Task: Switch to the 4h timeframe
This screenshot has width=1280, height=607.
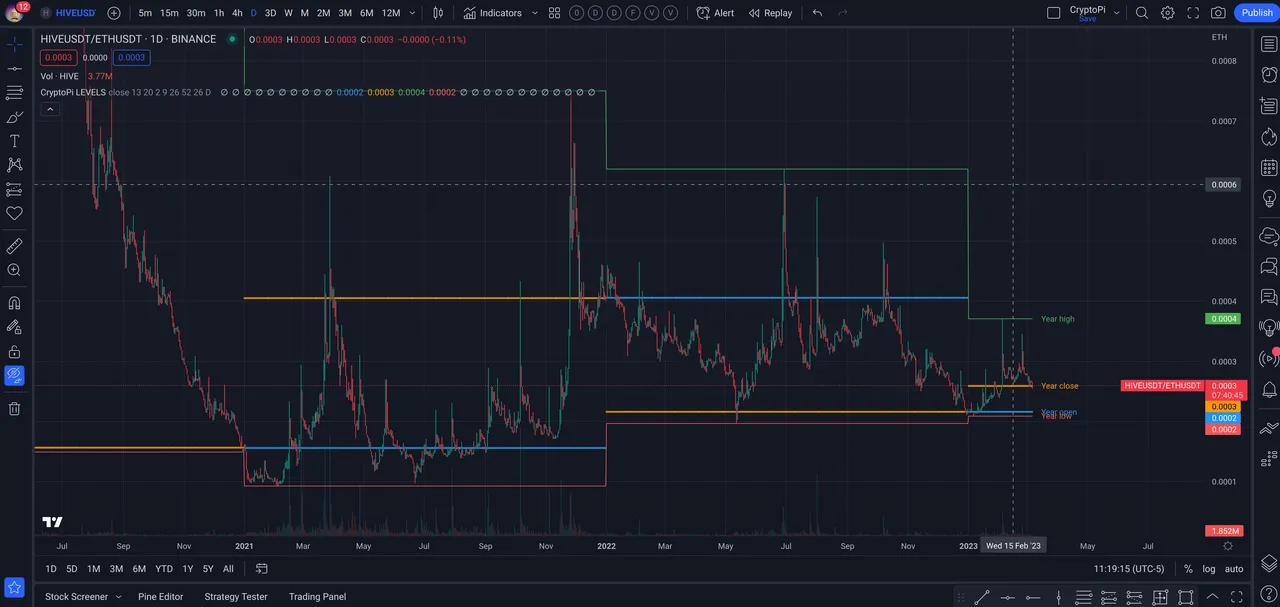Action: pos(237,13)
